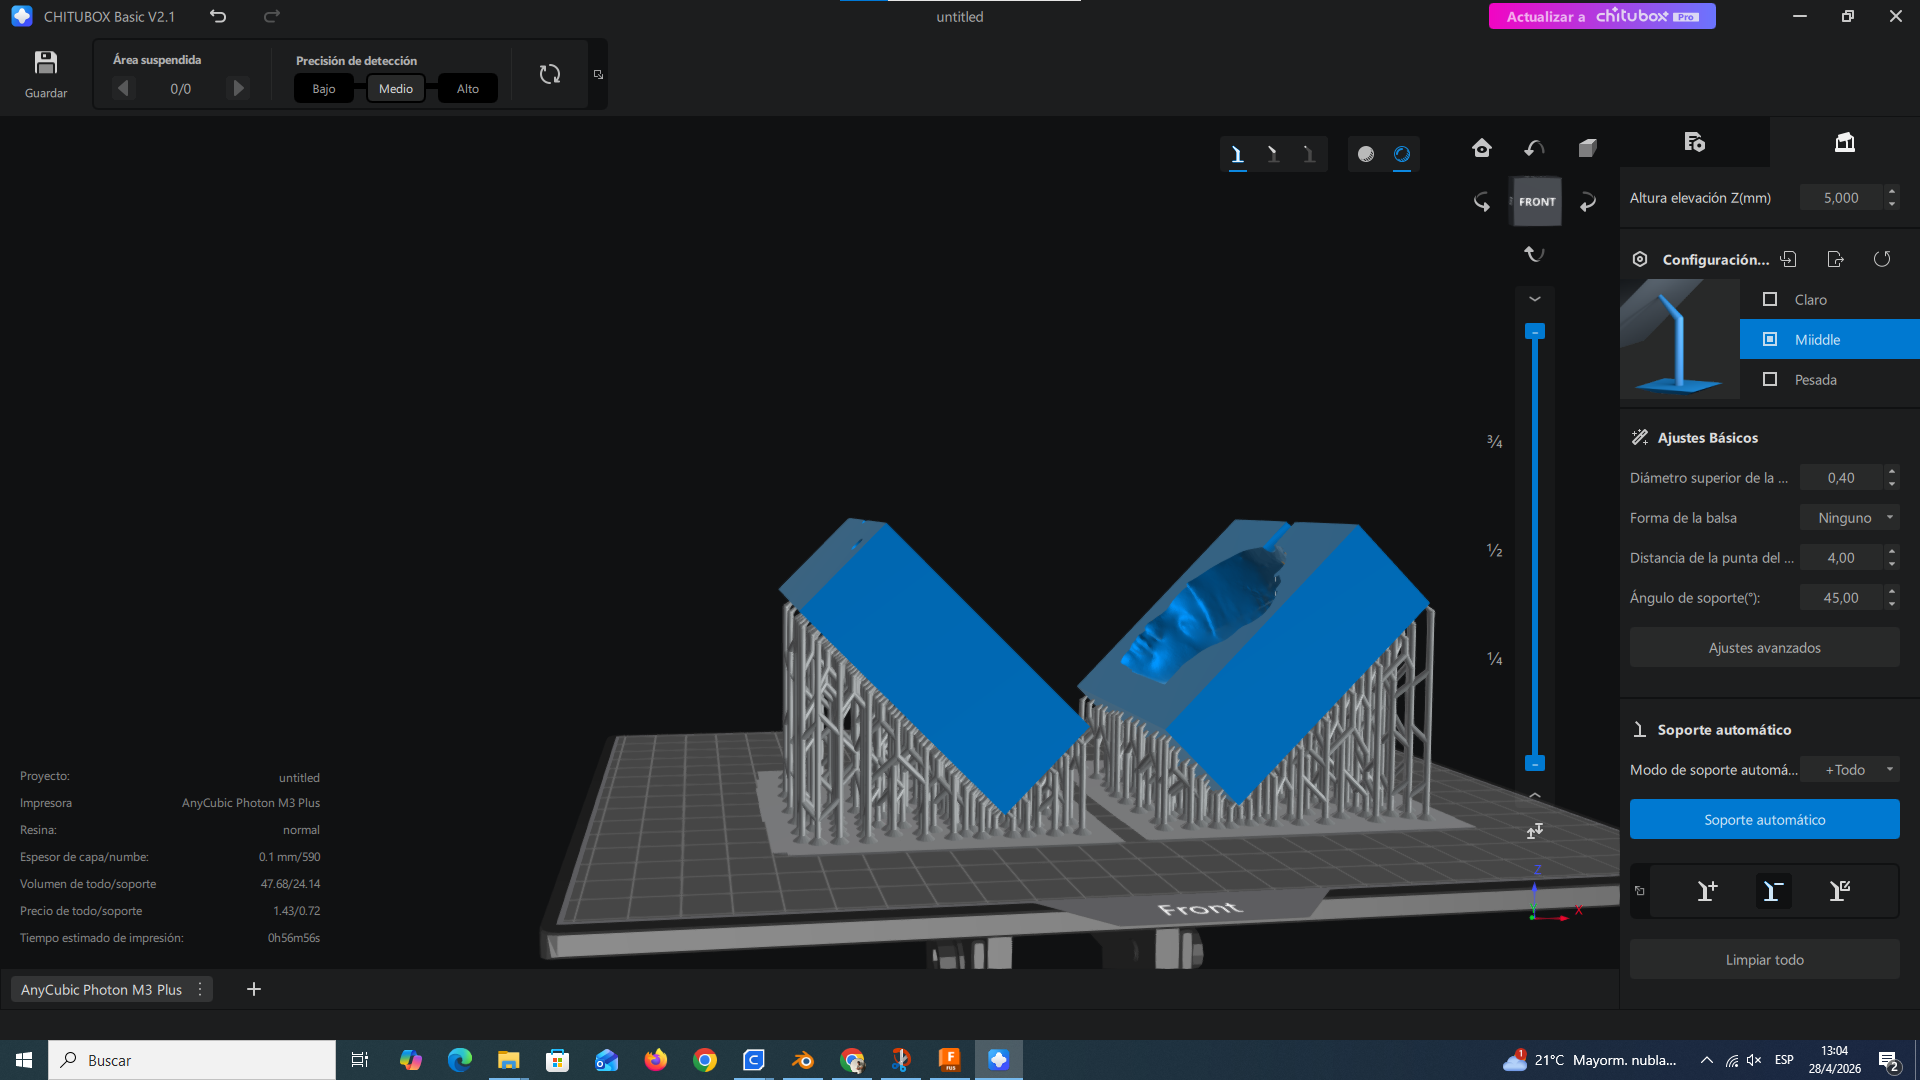Viewport: 1920px width, 1080px height.
Task: Open the printer tab three-dot menu
Action: pyautogui.click(x=201, y=989)
